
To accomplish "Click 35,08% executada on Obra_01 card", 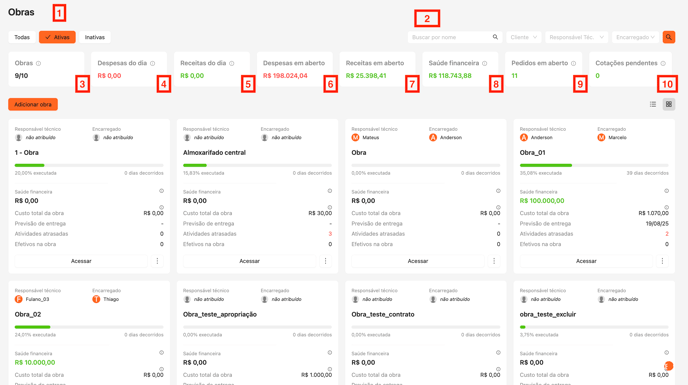I will [541, 173].
